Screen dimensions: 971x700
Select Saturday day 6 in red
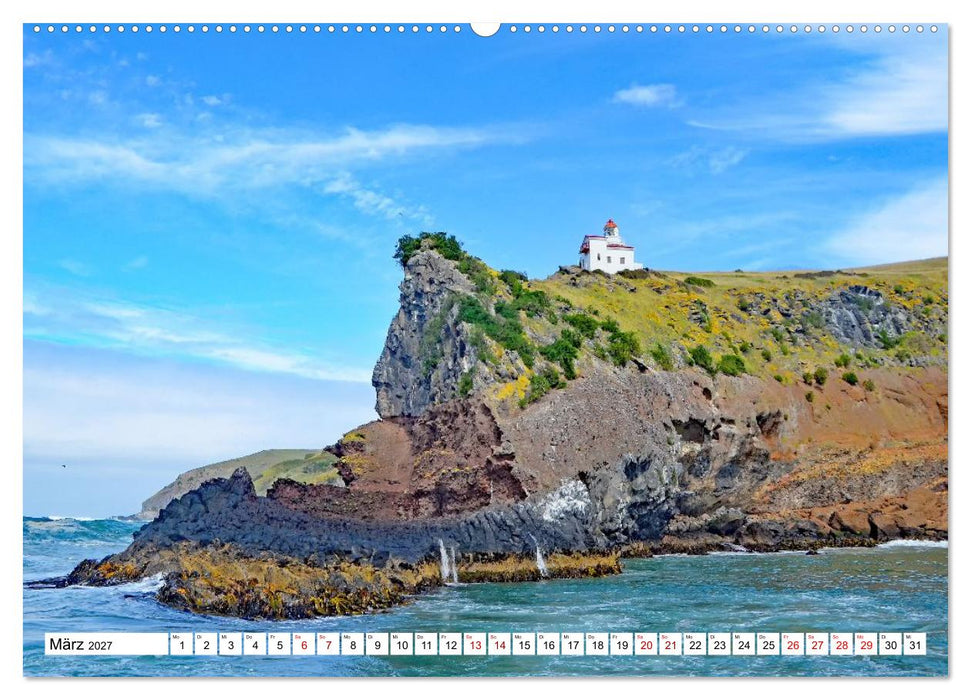tap(303, 644)
